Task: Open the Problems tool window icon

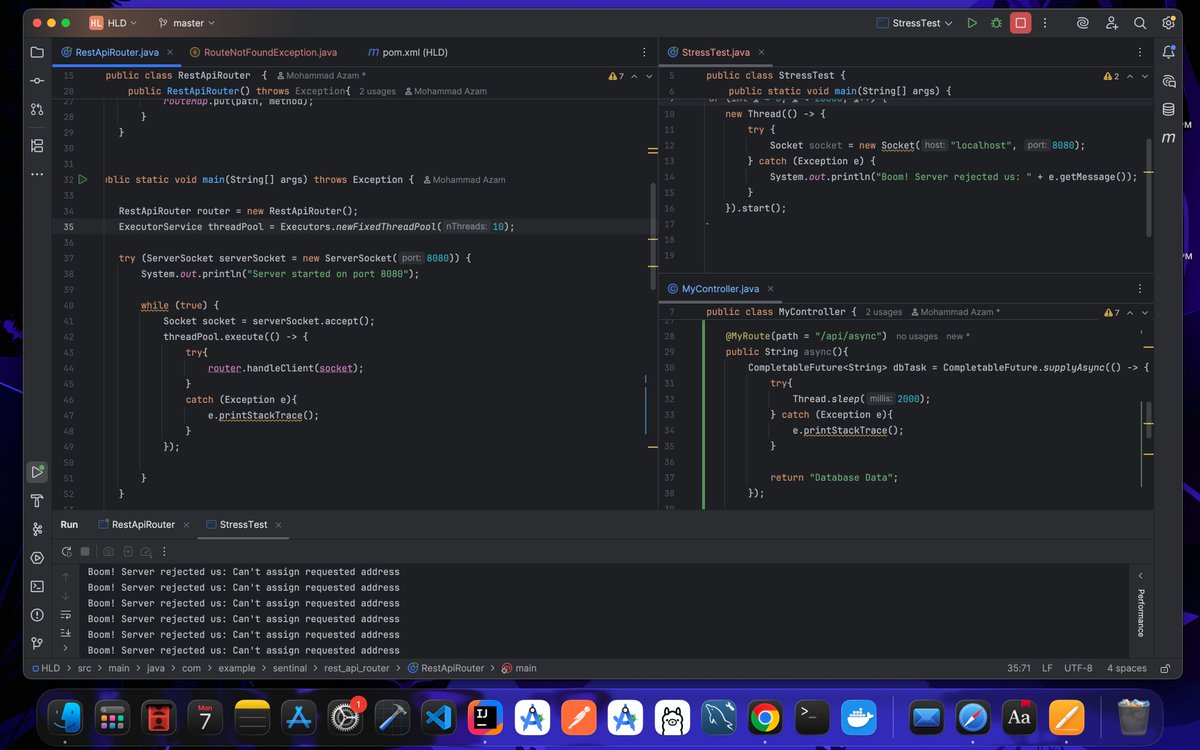Action: pos(37,615)
